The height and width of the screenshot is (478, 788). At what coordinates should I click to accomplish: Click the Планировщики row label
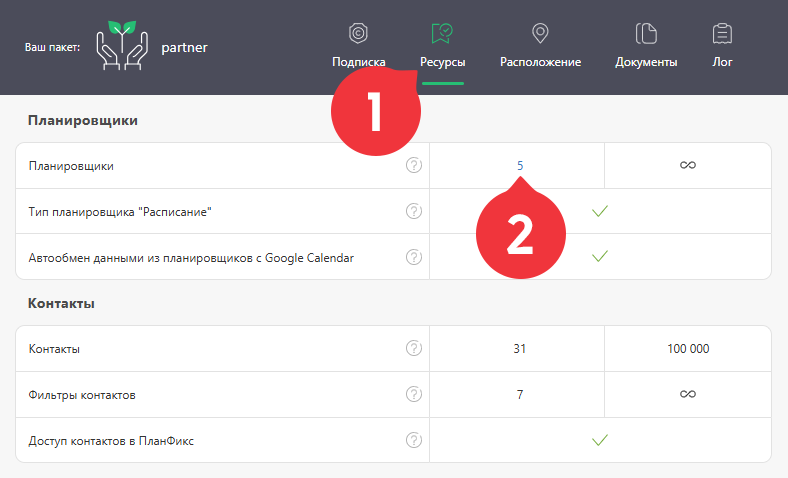coord(71,166)
